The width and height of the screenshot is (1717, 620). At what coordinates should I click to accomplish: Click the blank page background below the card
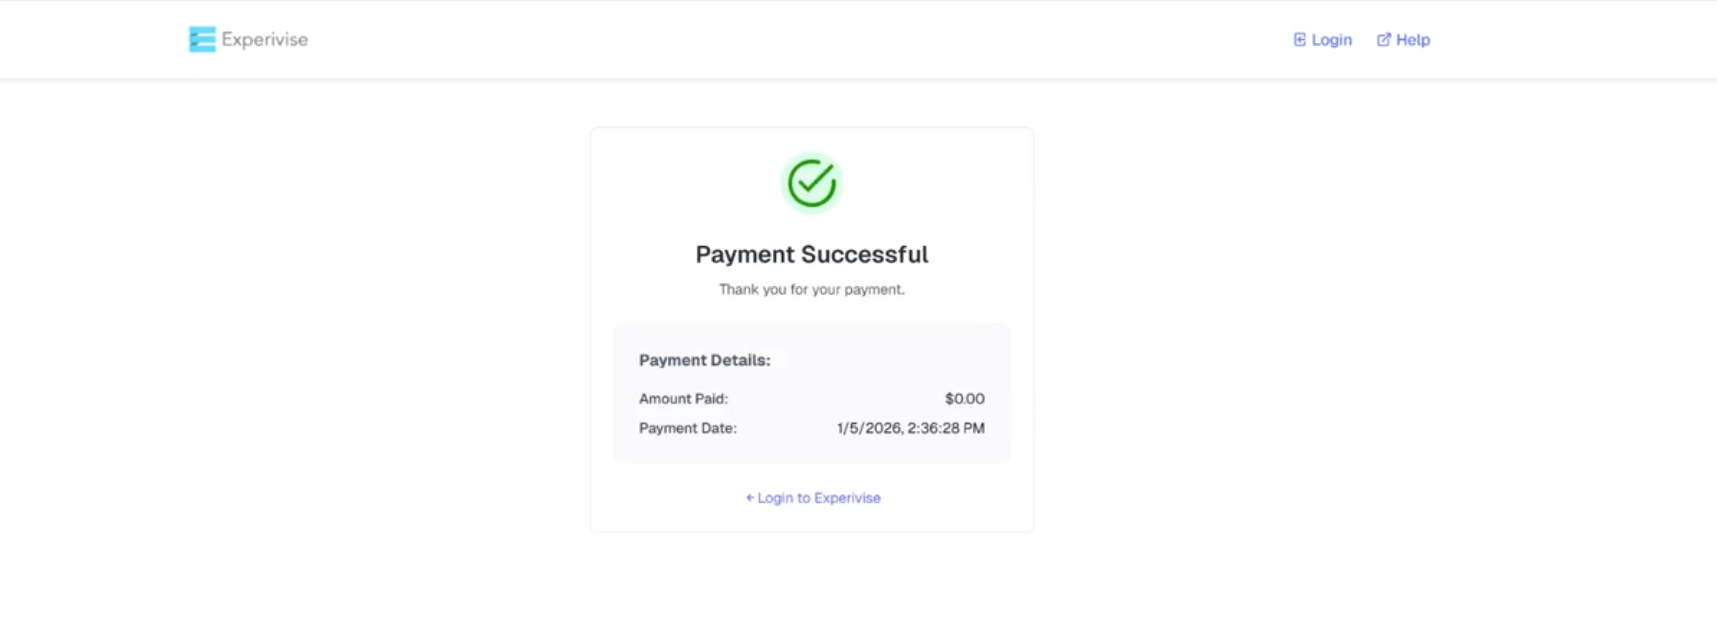[x=811, y=580]
